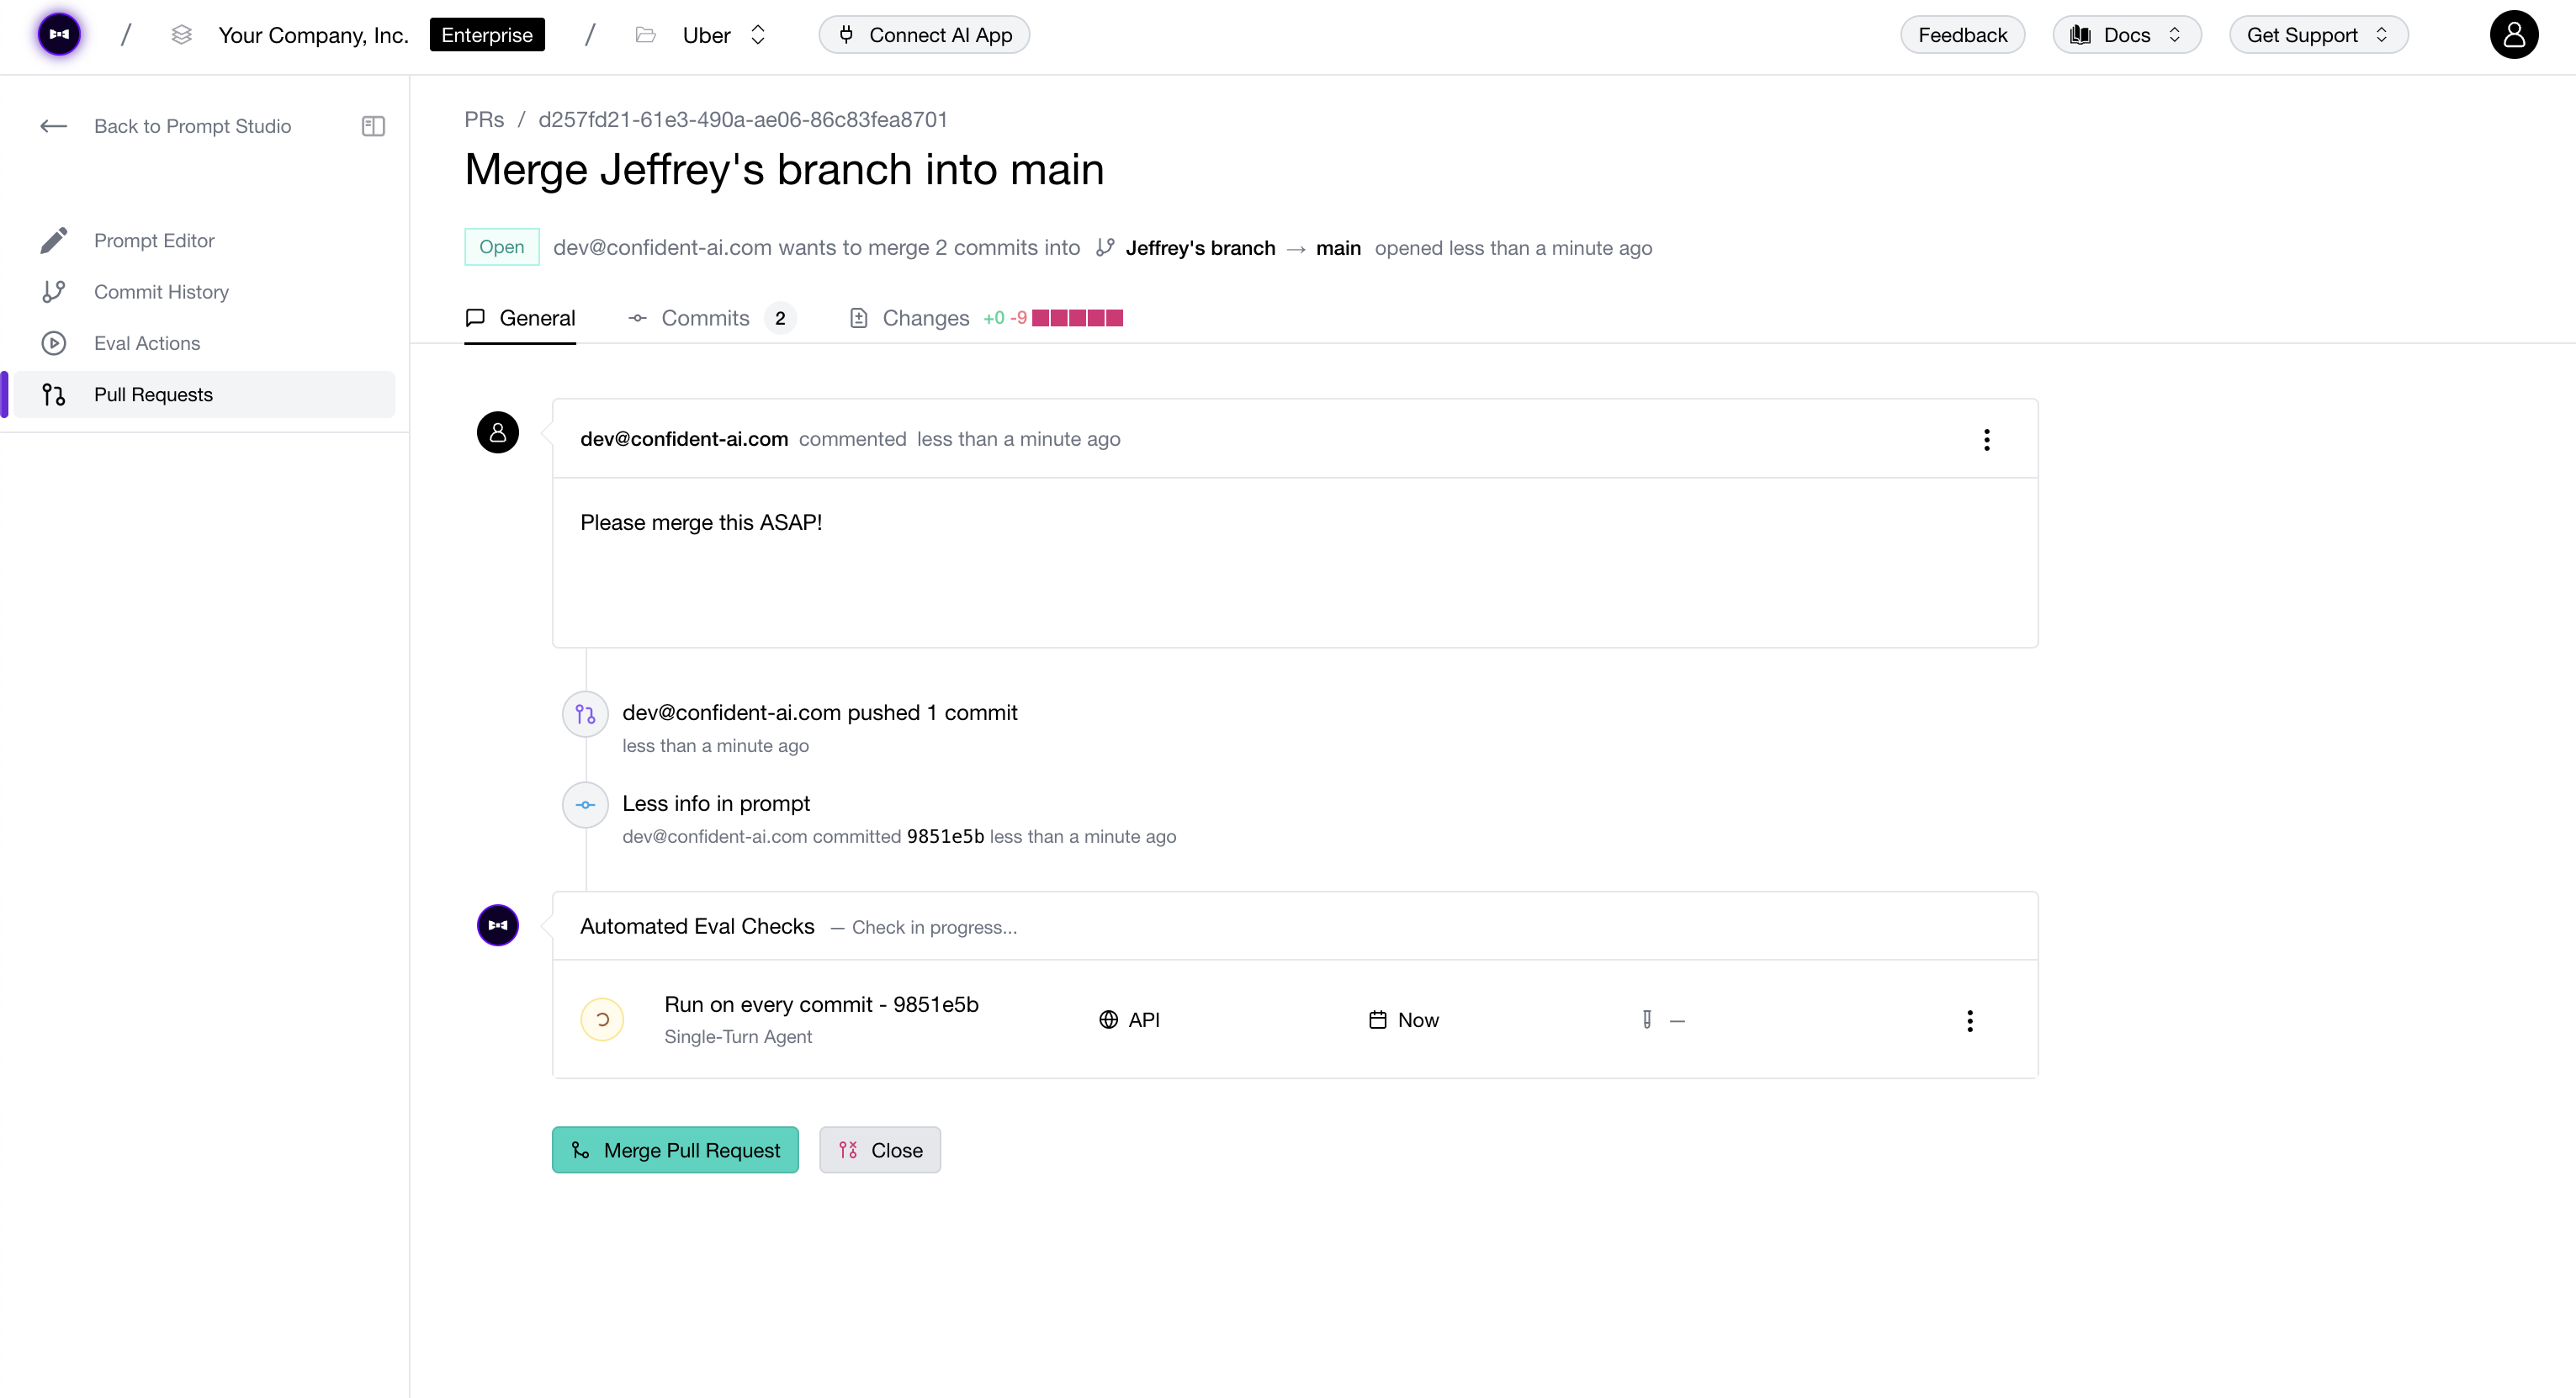
Task: Open the PRs breadcrumb link
Action: (x=483, y=119)
